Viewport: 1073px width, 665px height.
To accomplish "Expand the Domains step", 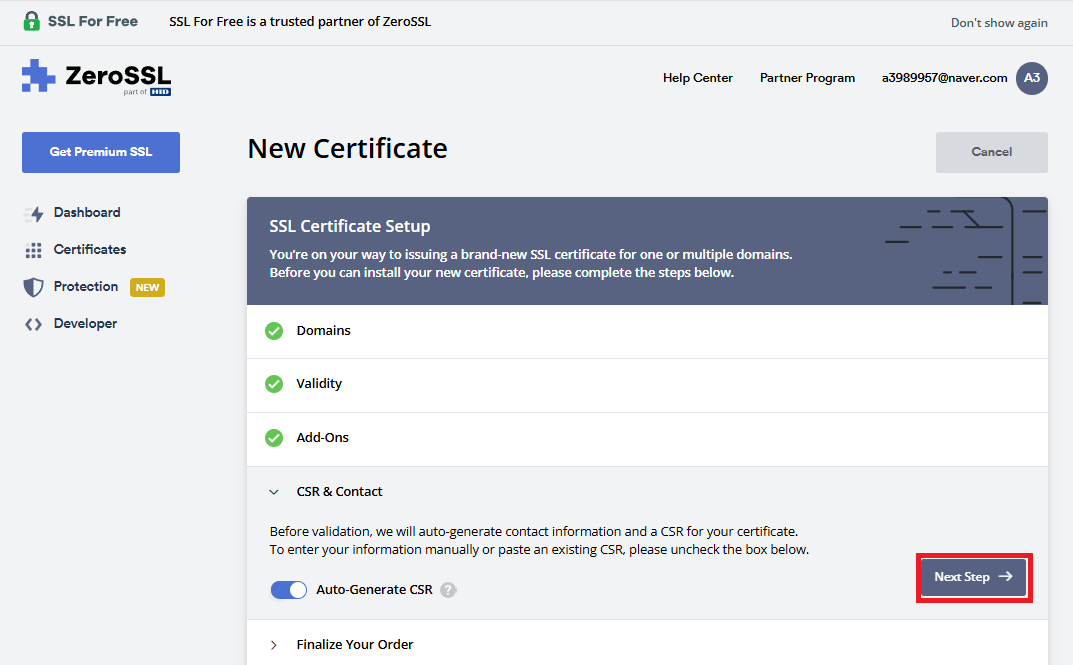I will coord(647,331).
